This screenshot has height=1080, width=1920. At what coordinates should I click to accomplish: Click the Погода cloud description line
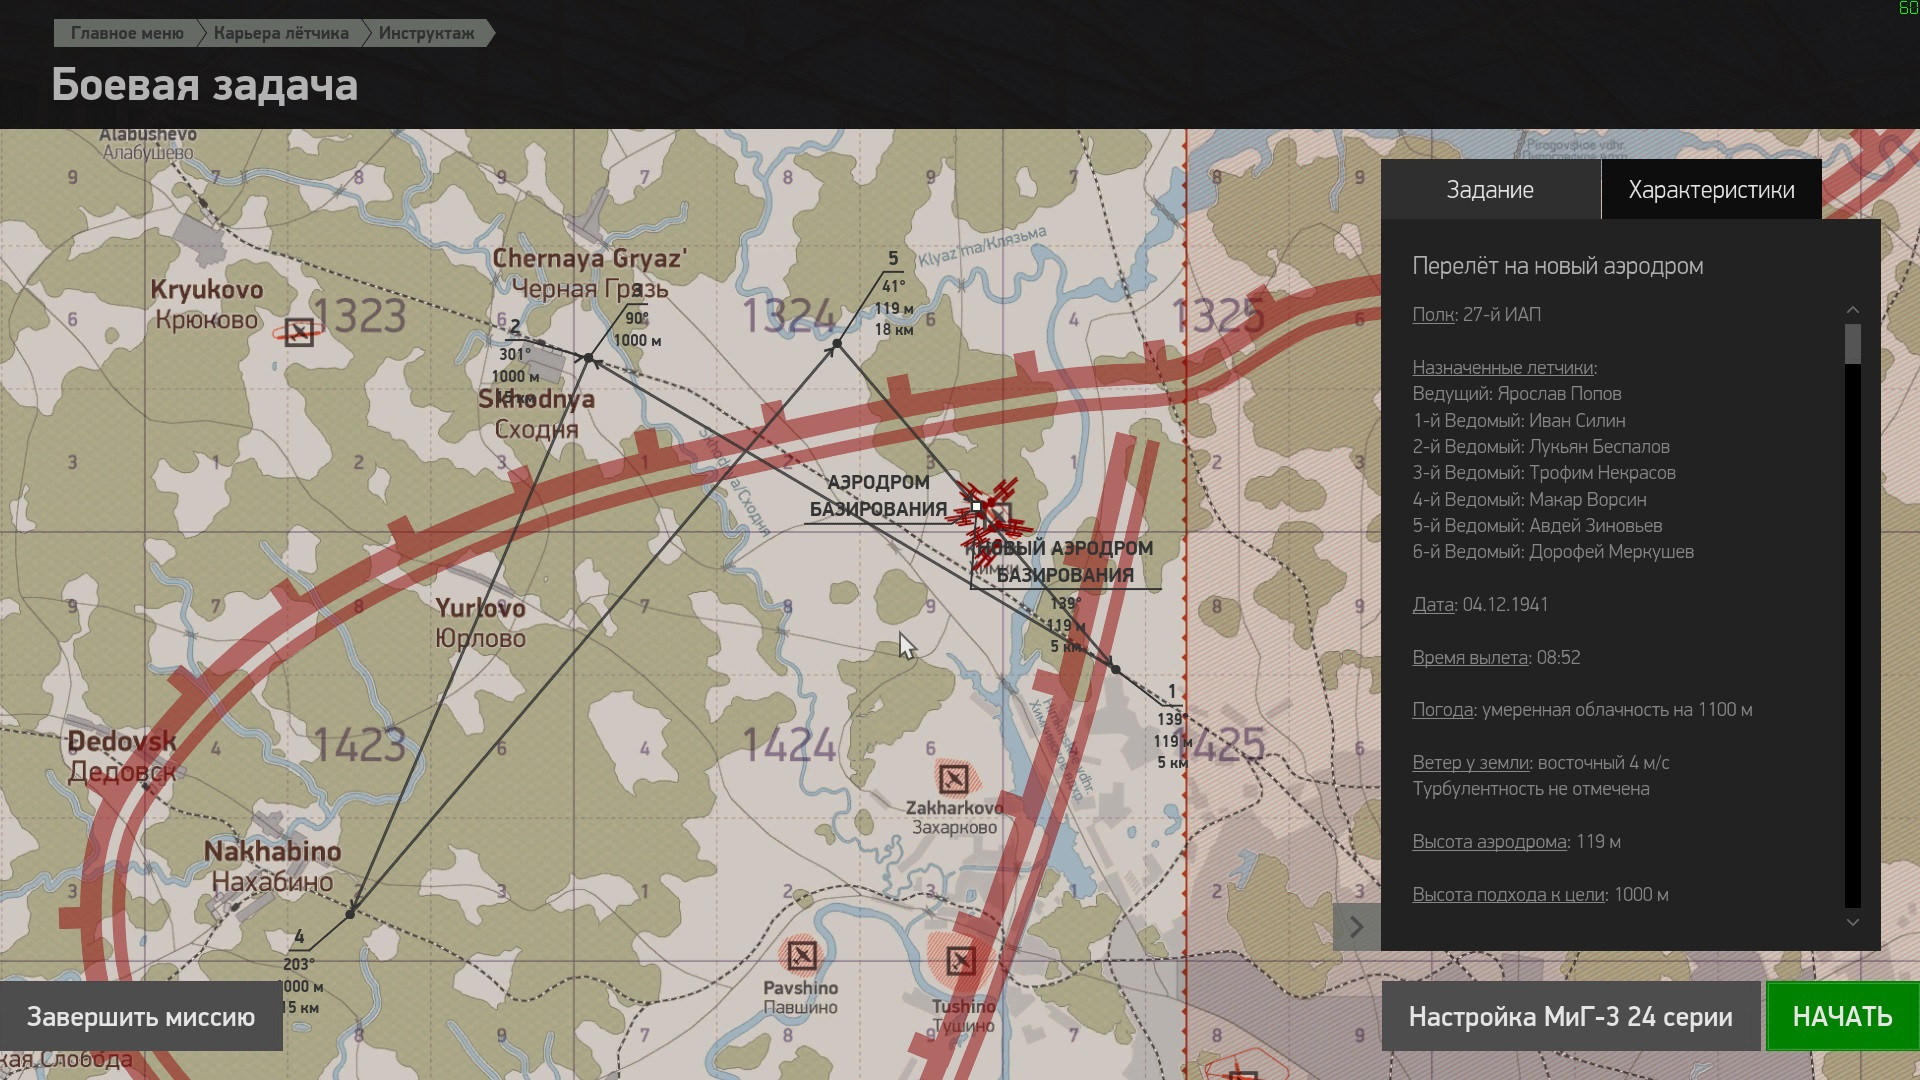[1582, 709]
